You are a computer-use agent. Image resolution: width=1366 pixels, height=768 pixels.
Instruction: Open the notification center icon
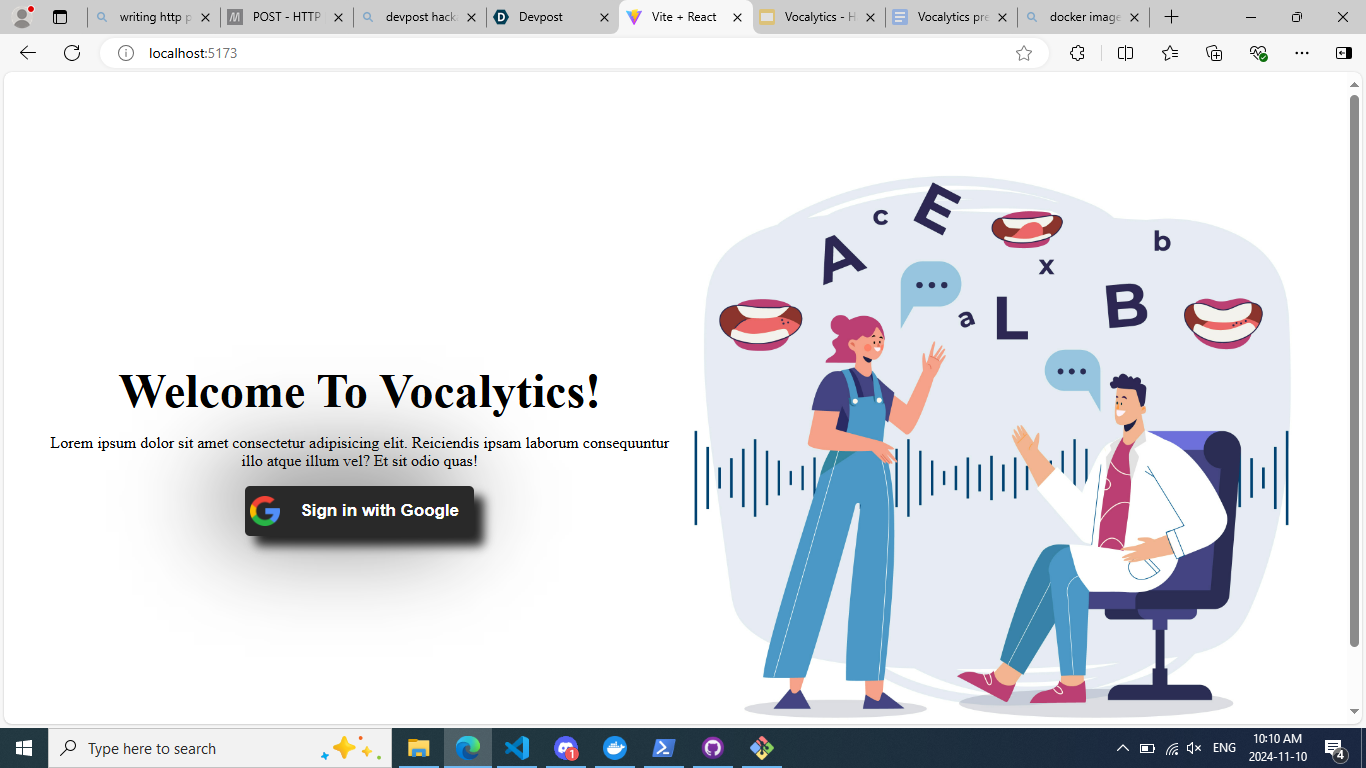pos(1335,748)
